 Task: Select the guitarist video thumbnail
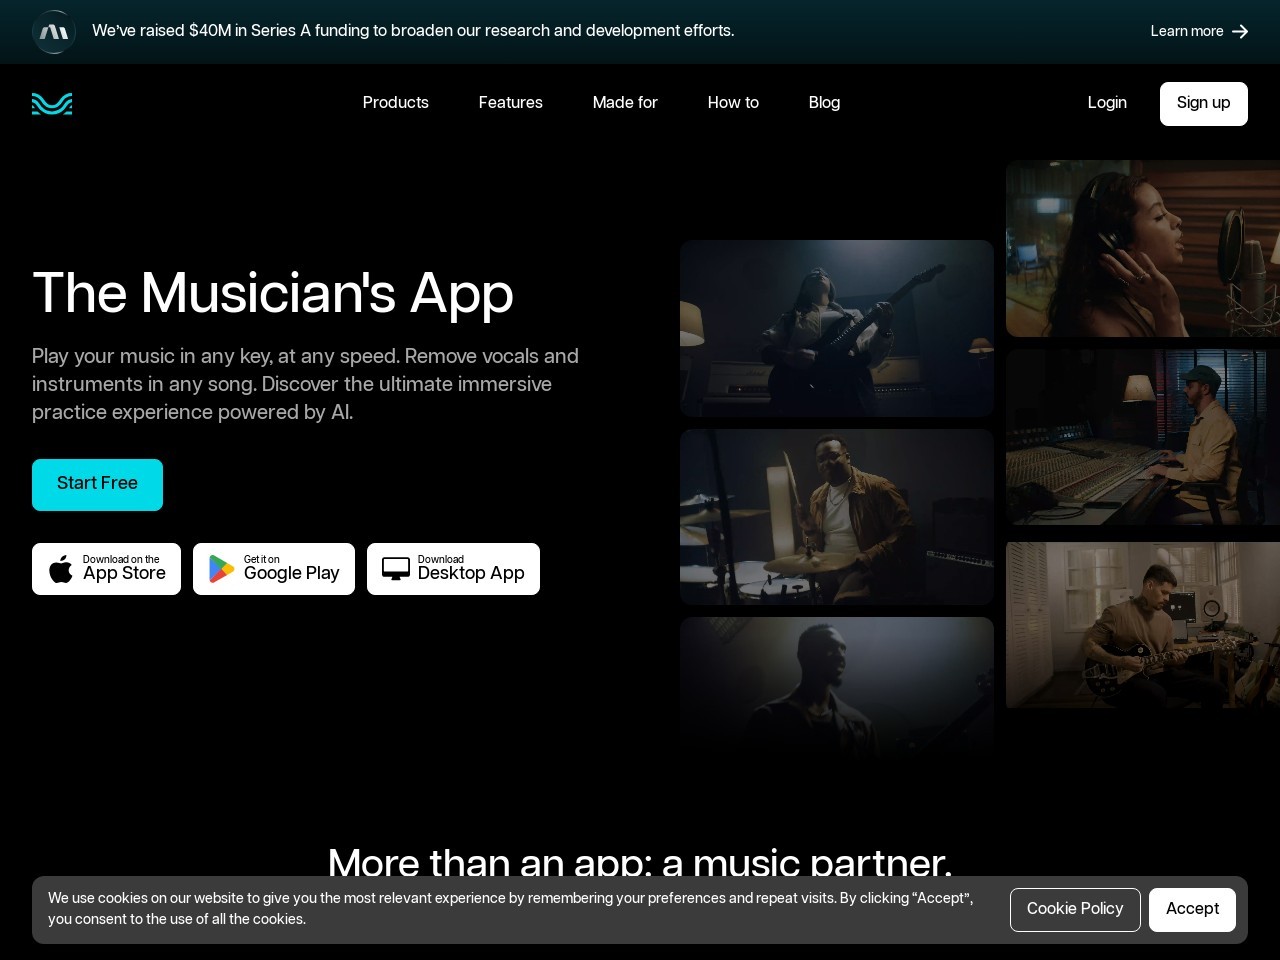click(836, 328)
